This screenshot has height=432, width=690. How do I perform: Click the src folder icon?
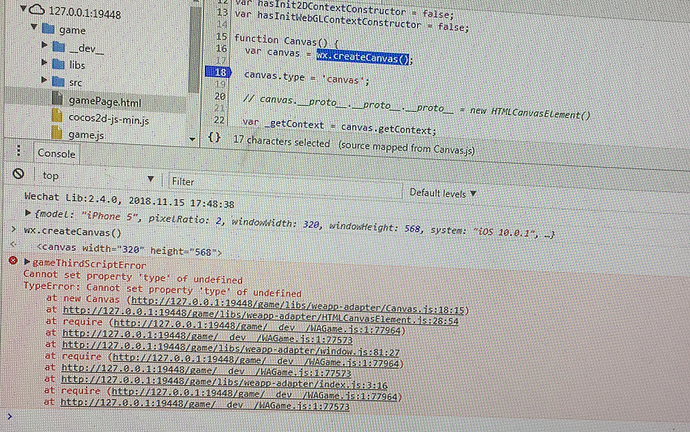point(59,81)
